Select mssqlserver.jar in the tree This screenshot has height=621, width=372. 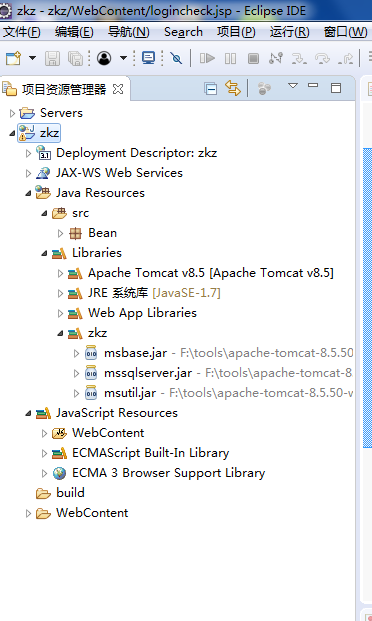[148, 373]
